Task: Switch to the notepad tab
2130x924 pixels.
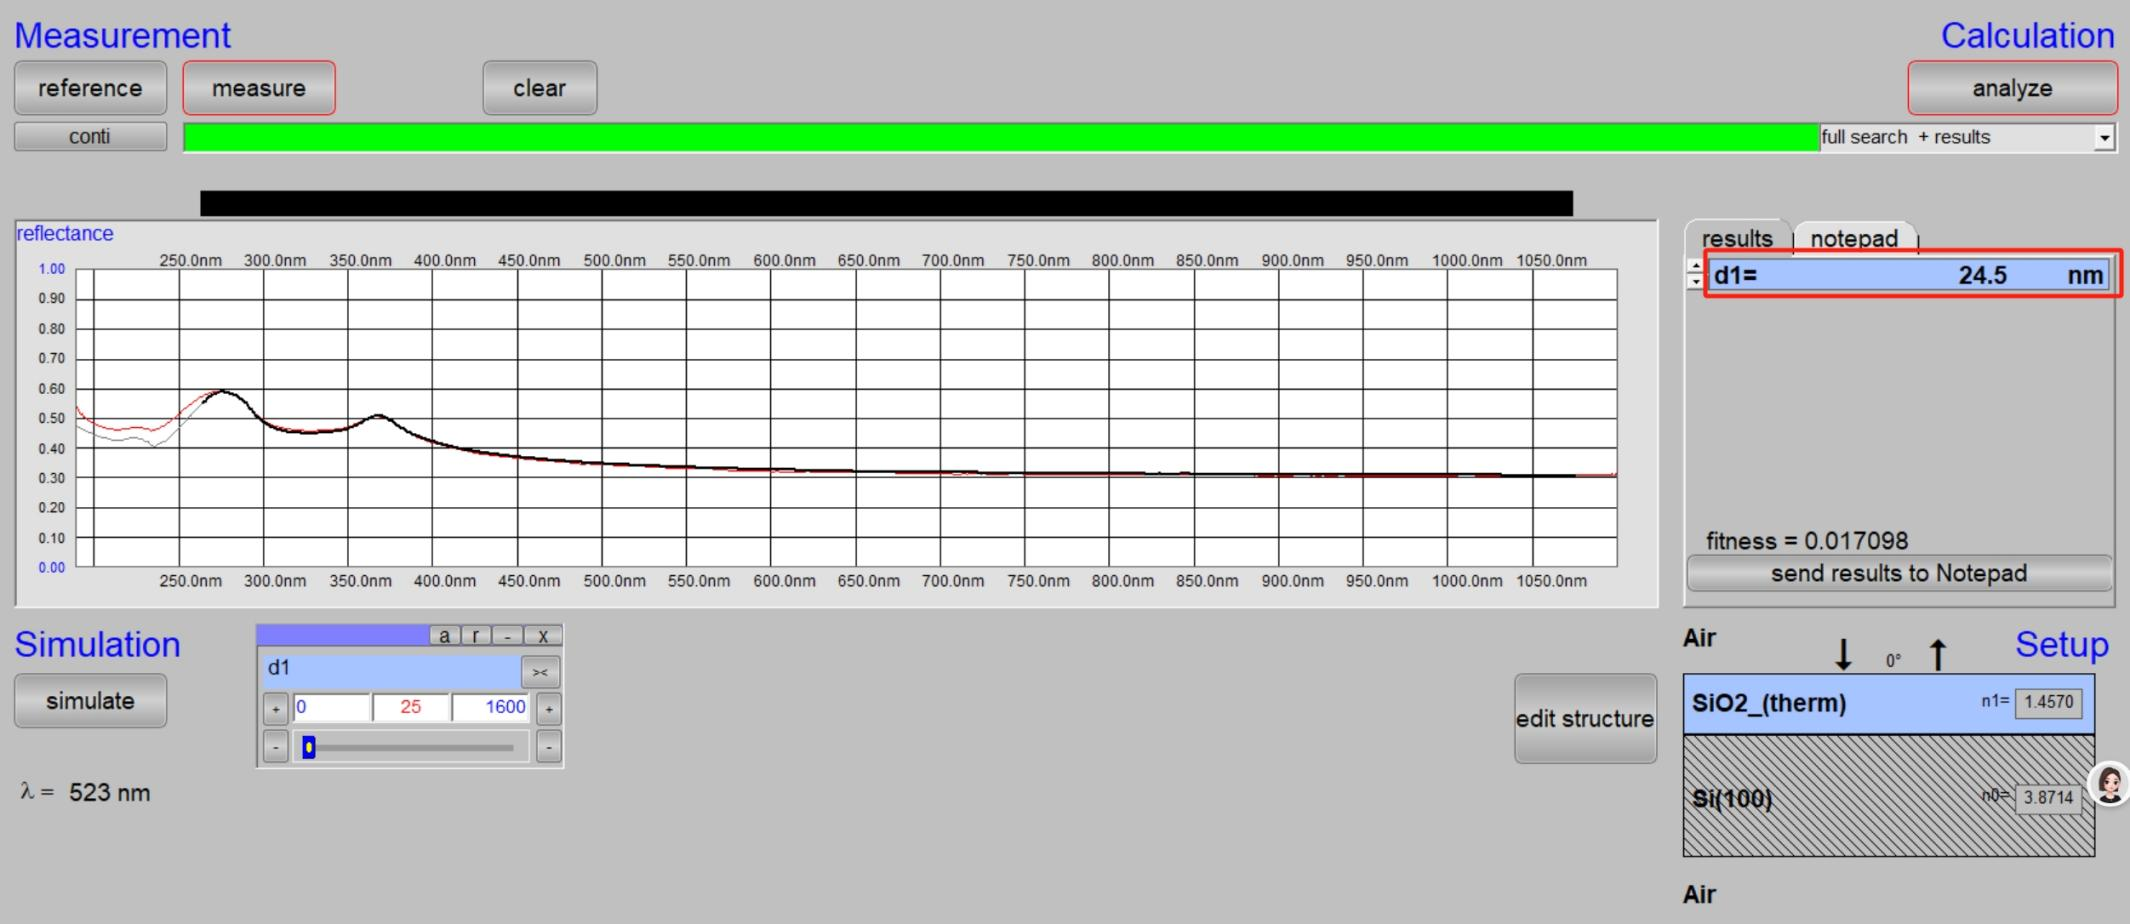Action: point(1853,238)
